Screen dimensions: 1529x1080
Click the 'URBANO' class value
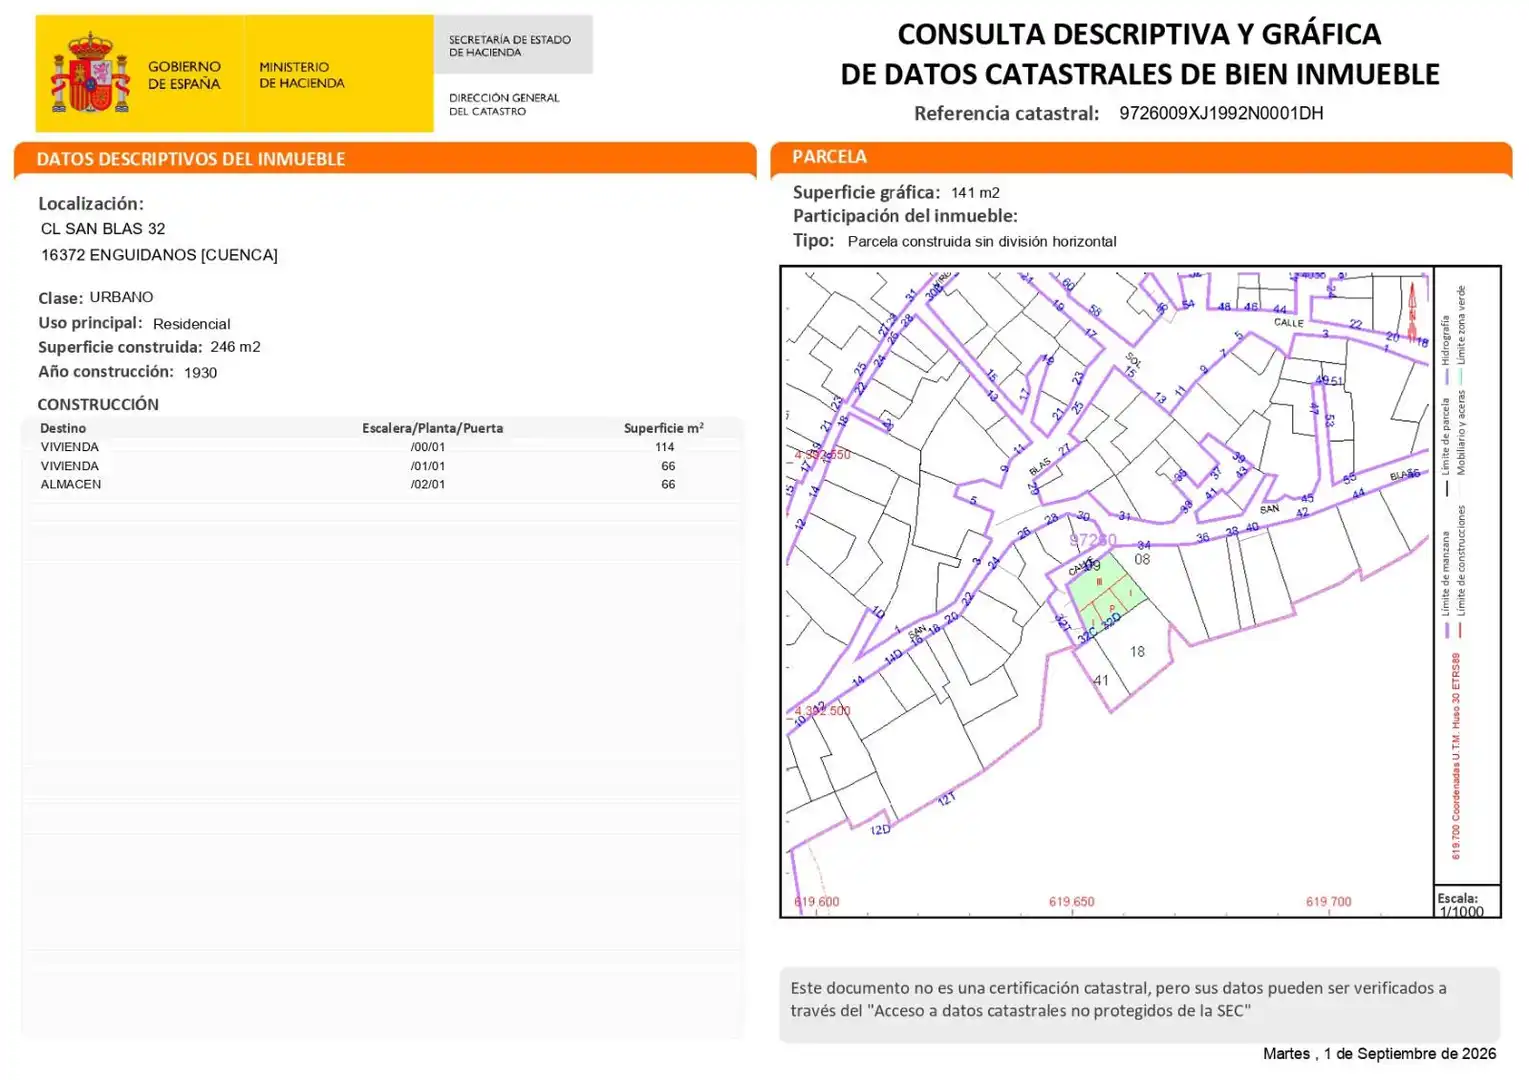coord(121,297)
